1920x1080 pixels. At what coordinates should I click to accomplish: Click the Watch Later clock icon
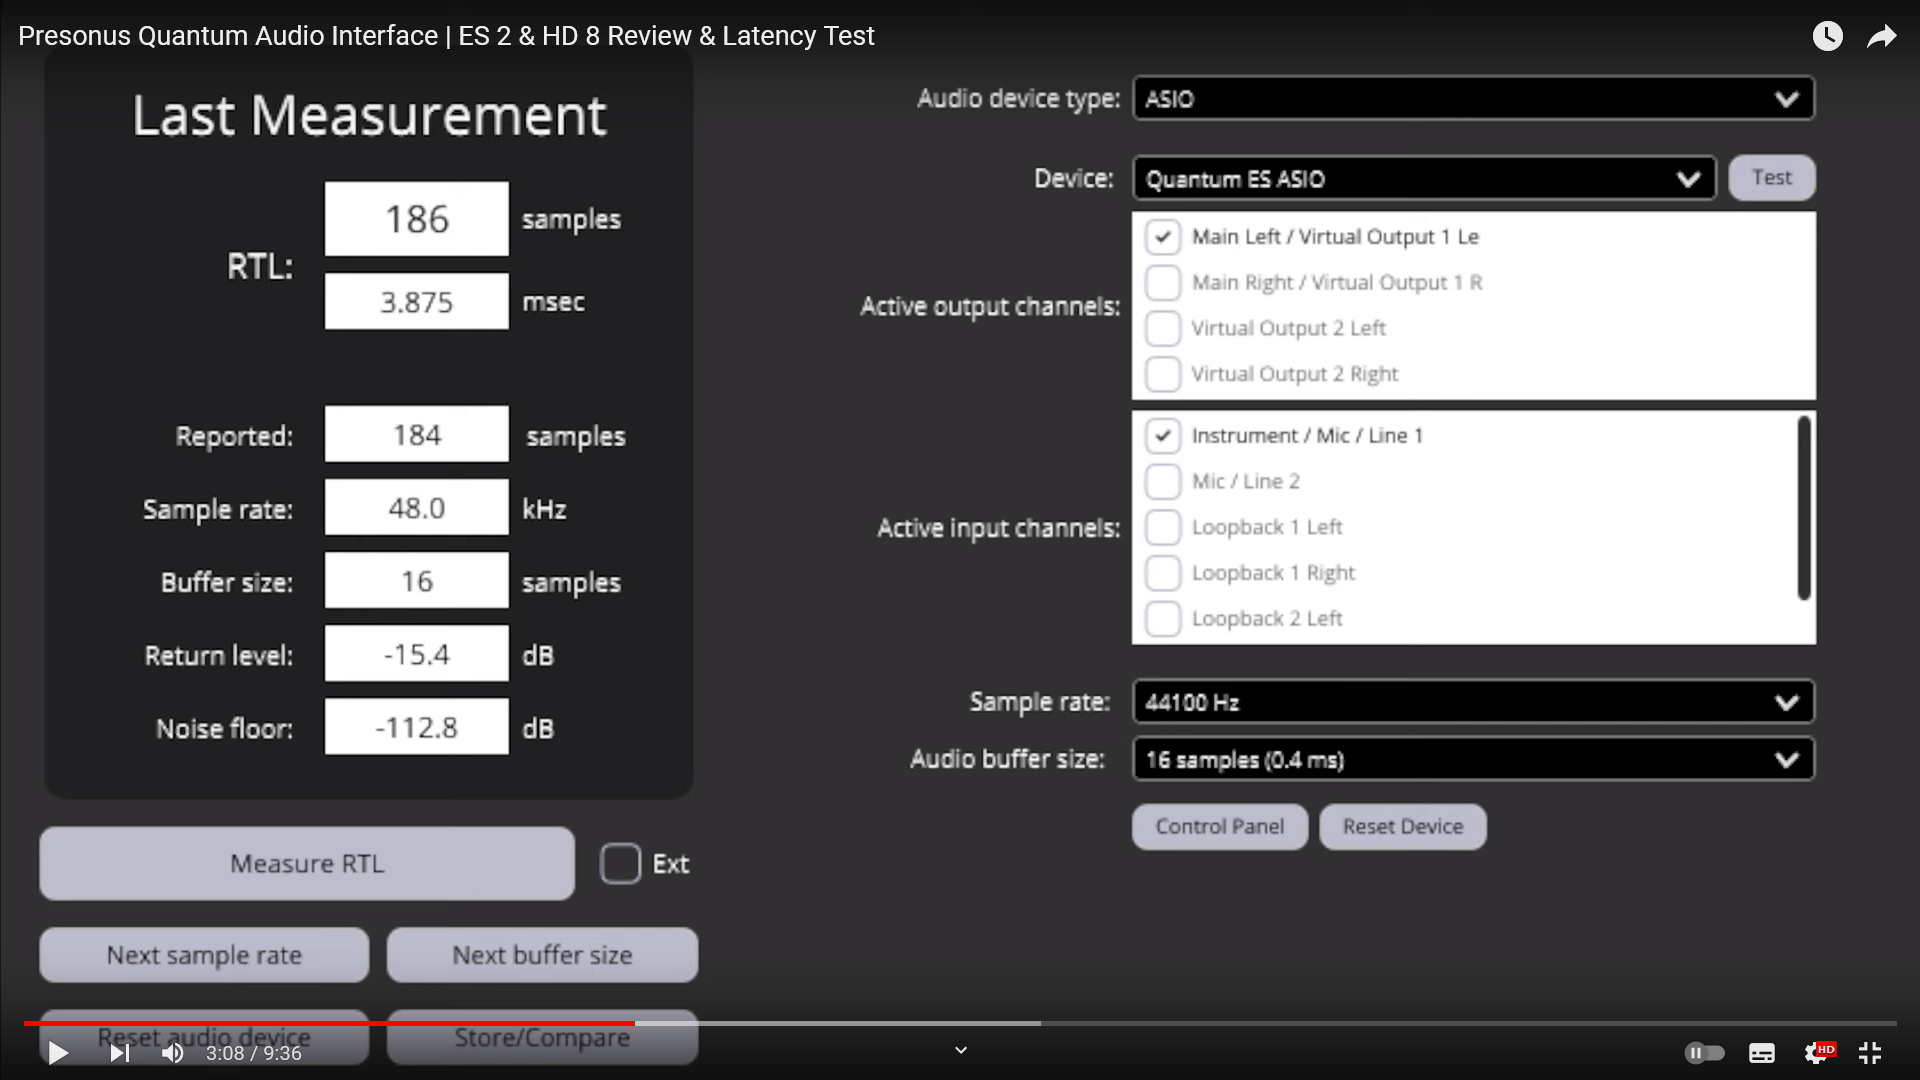click(x=1827, y=37)
